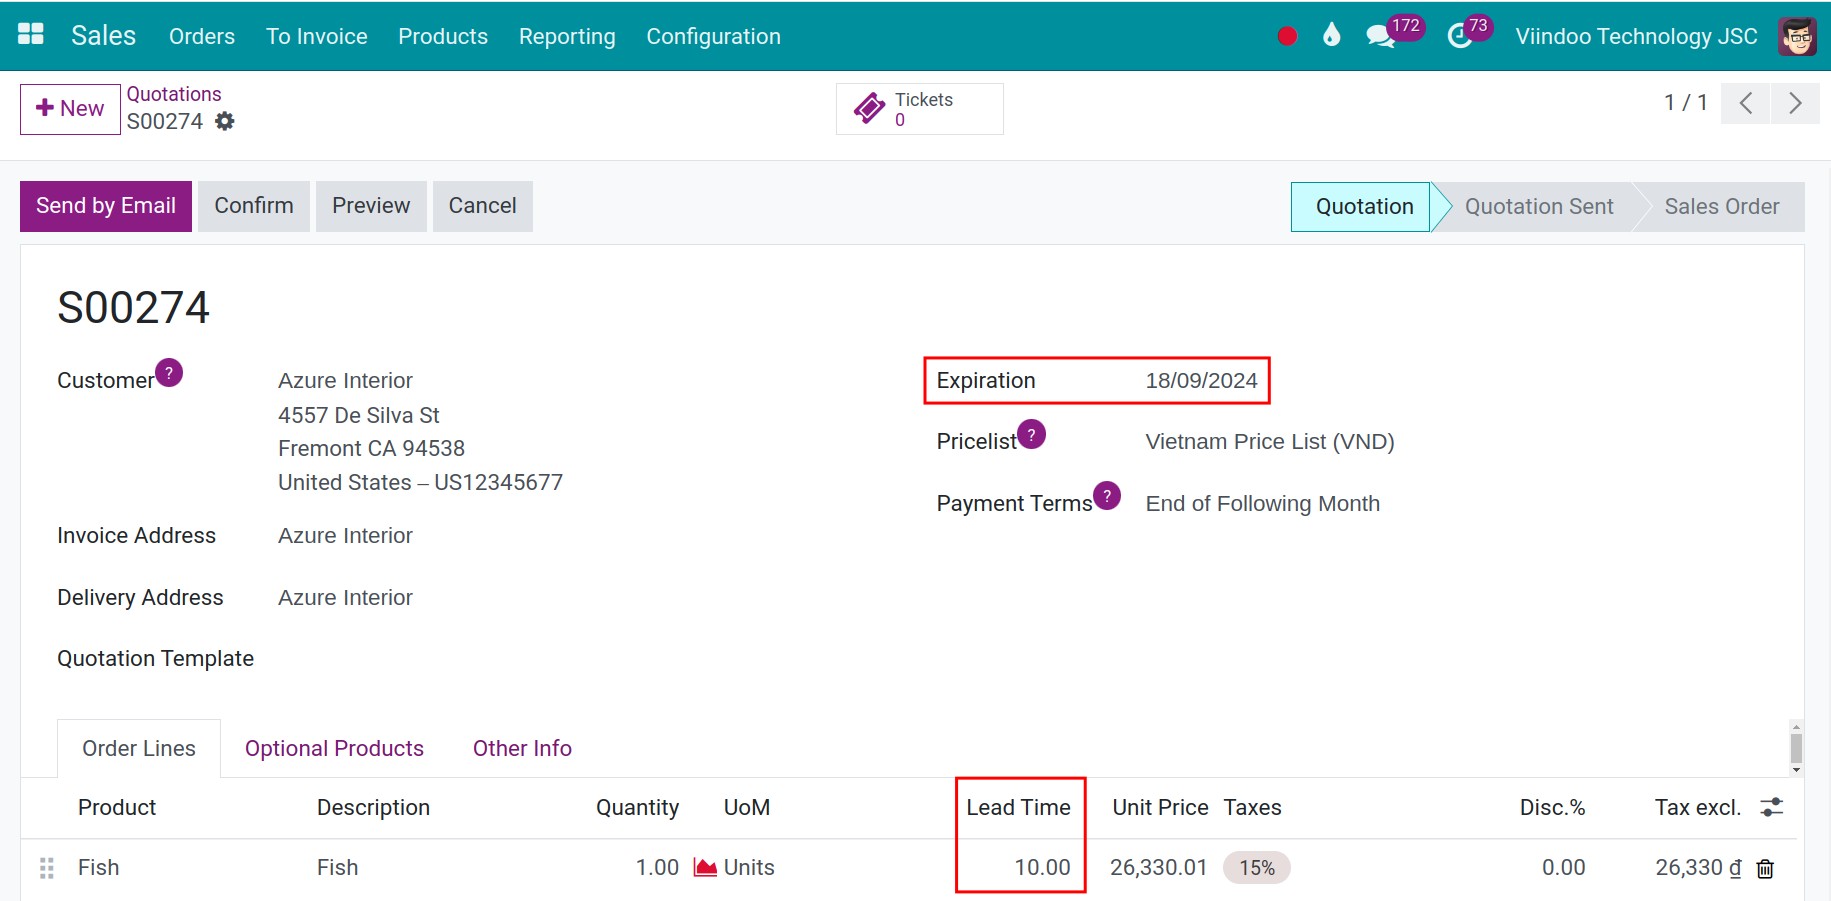
Task: Open the user avatar menu
Action: pos(1797,36)
